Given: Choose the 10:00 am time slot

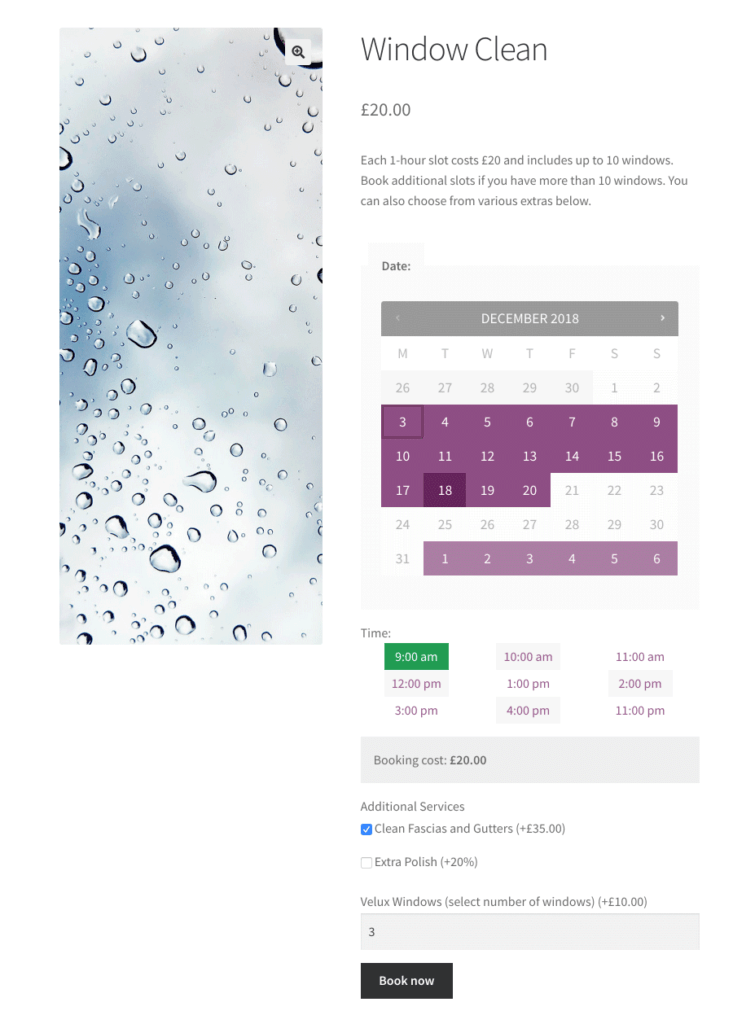Looking at the screenshot, I should click(528, 656).
